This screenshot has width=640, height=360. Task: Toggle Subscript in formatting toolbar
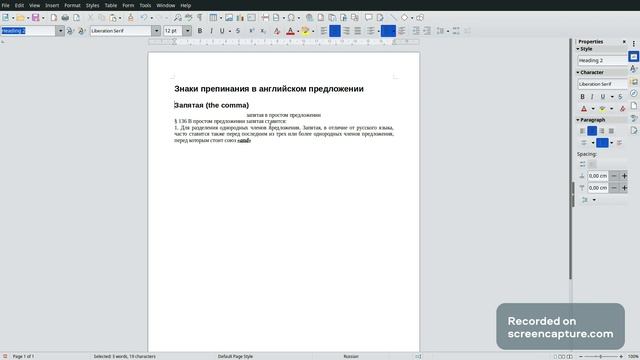pyautogui.click(x=263, y=31)
